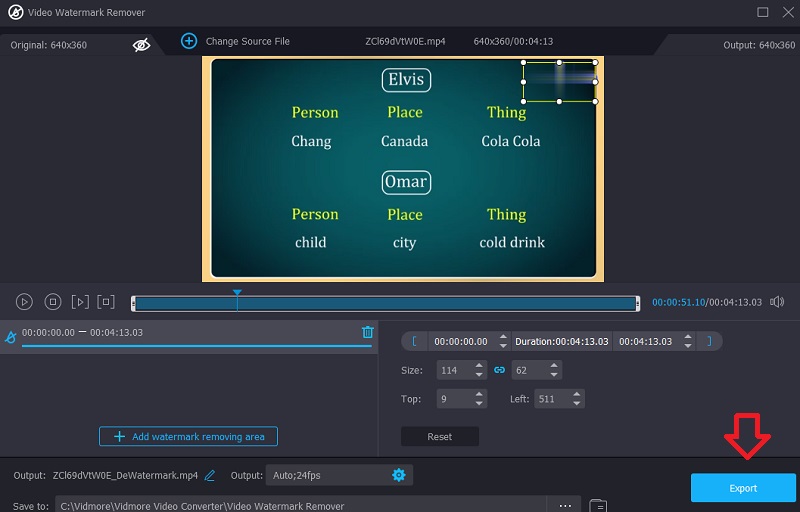Open output settings gear icon
Image resolution: width=800 pixels, height=512 pixels.
point(399,475)
